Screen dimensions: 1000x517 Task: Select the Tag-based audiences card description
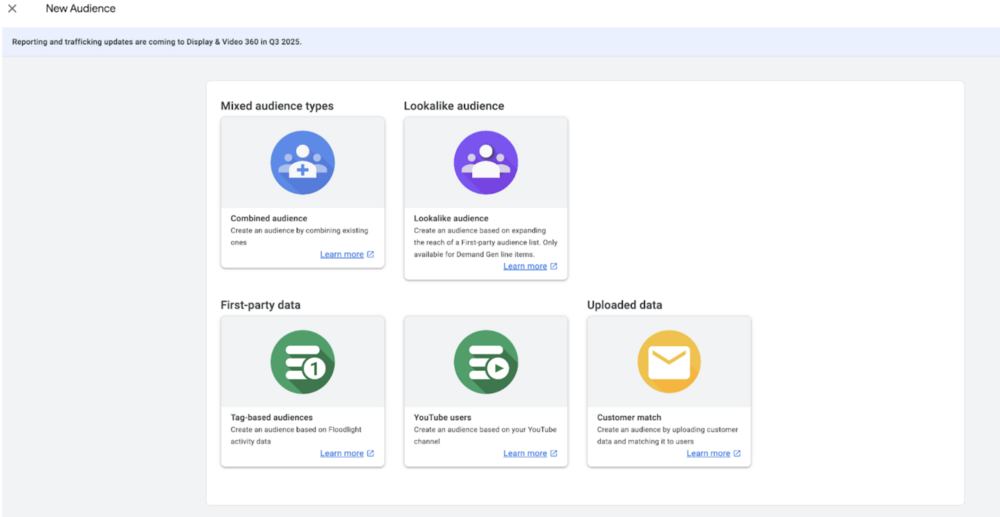(296, 435)
